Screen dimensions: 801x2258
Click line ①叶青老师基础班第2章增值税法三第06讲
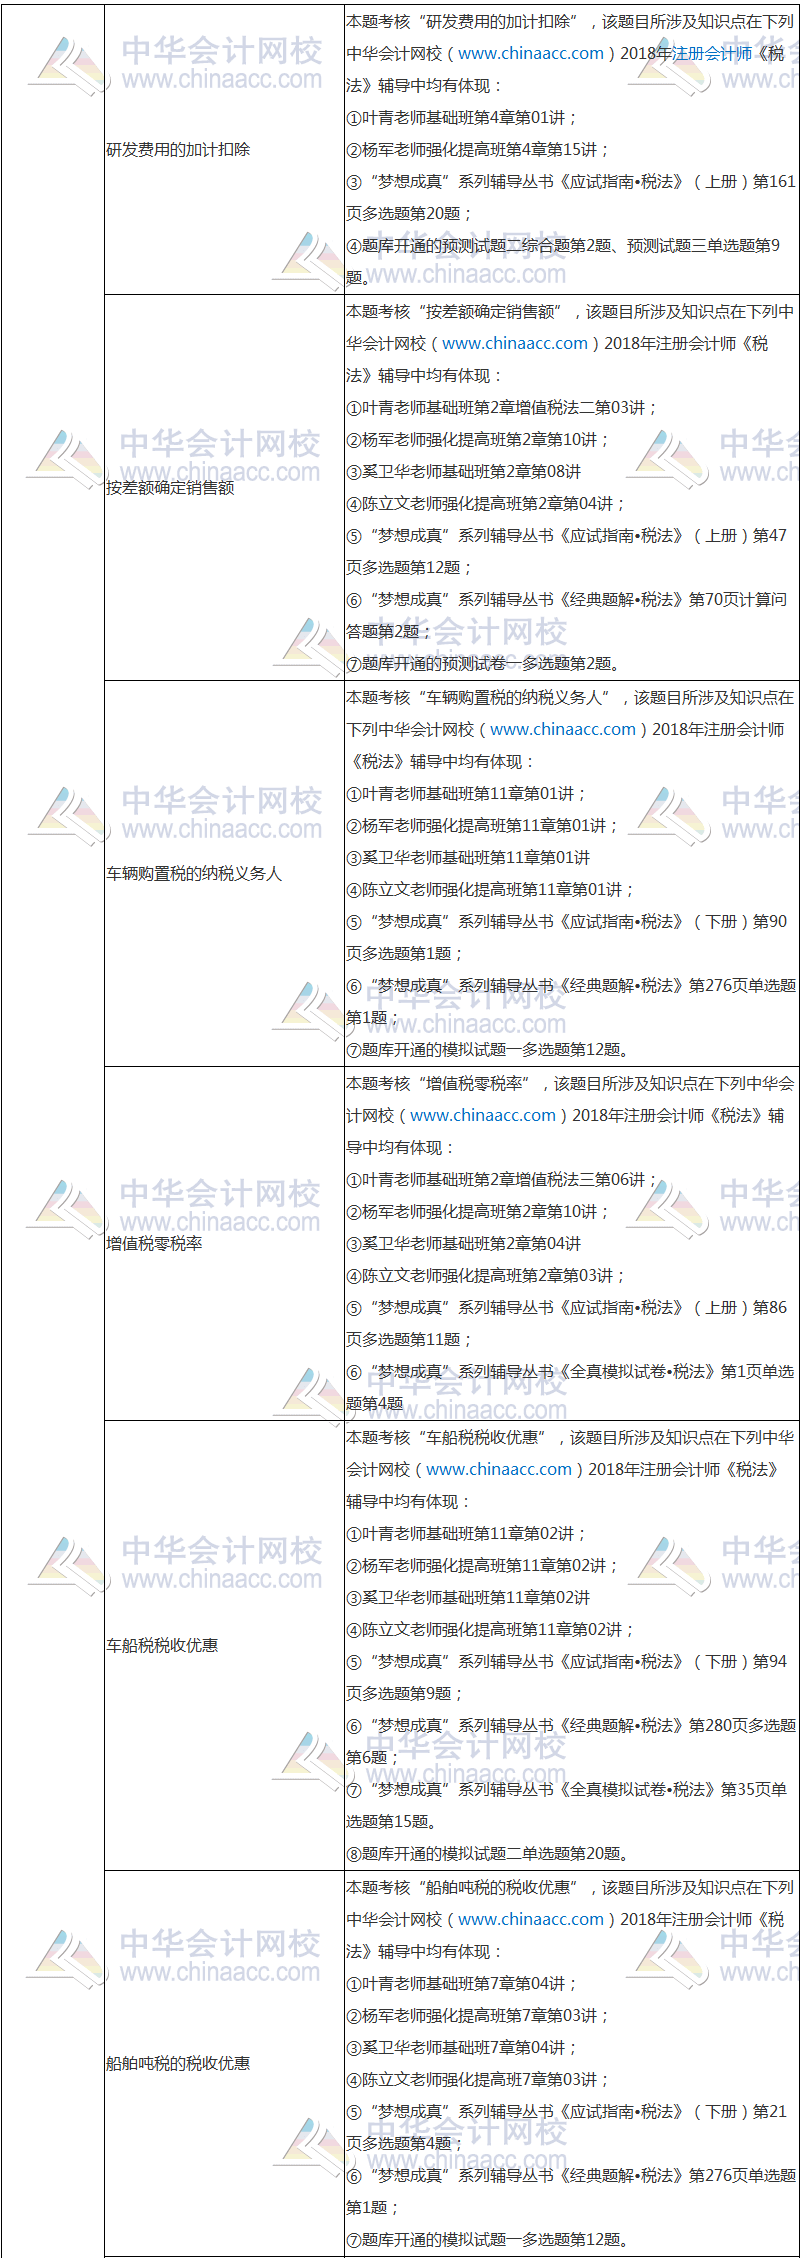(x=502, y=1180)
